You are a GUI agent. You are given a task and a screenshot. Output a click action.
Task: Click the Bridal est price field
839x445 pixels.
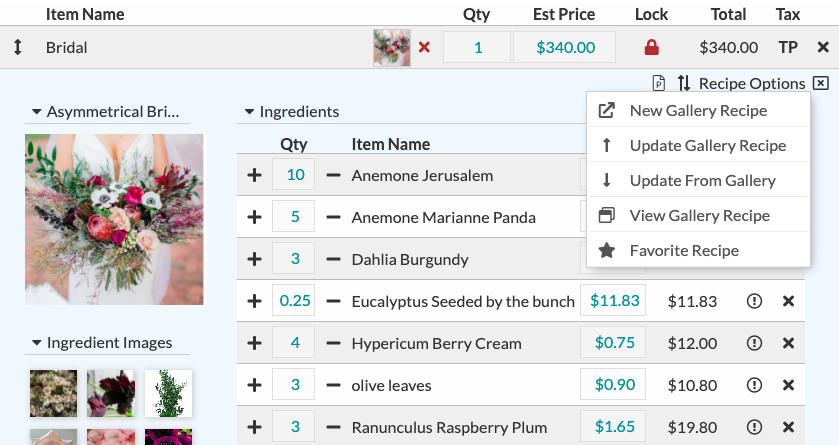point(565,47)
